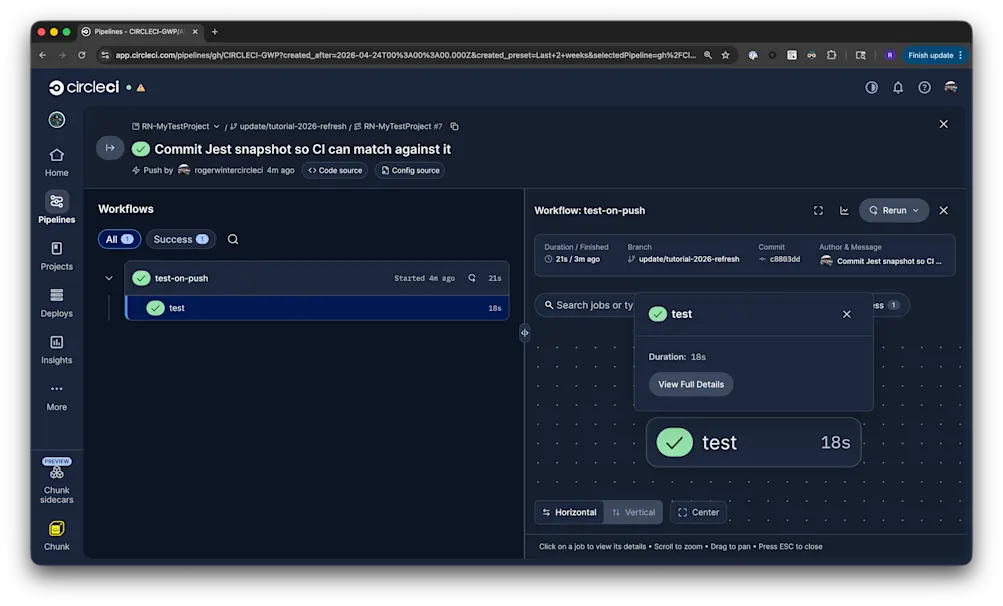Switch to Horizontal layout
Image resolution: width=1003 pixels, height=606 pixels.
(x=569, y=512)
